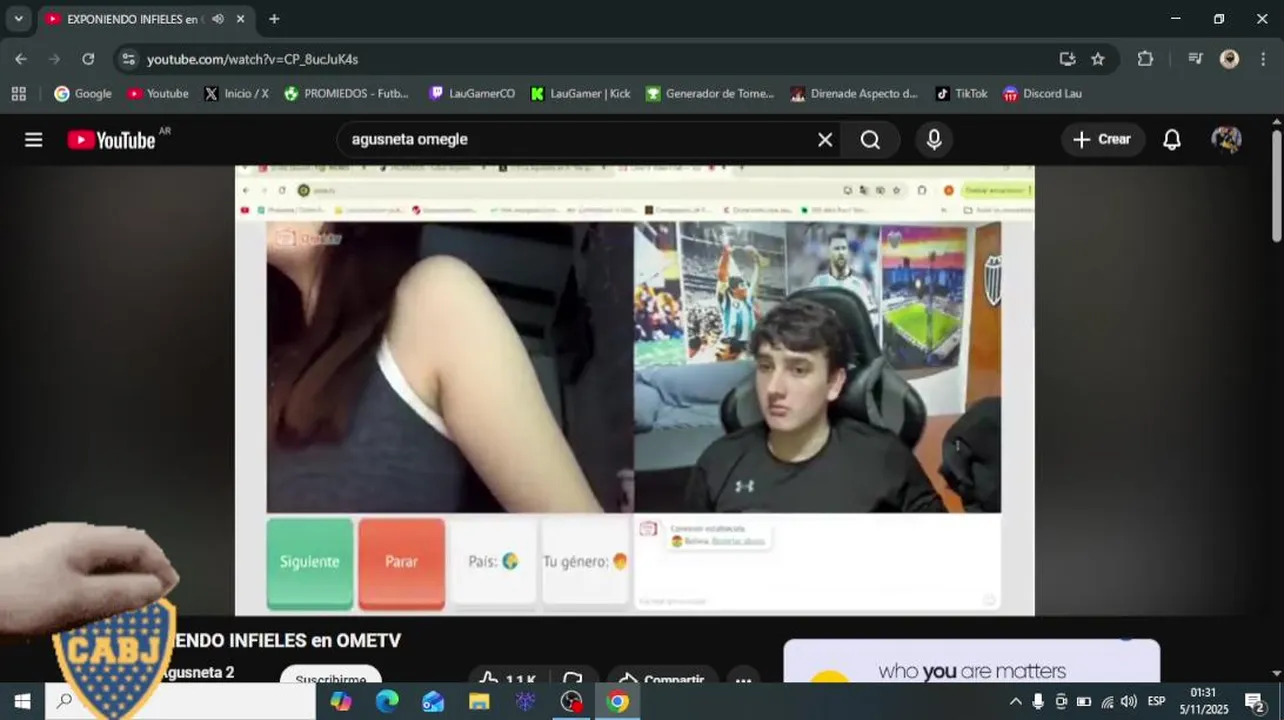Click the YouTube logo to go home
This screenshot has width=1284, height=720.
point(112,140)
